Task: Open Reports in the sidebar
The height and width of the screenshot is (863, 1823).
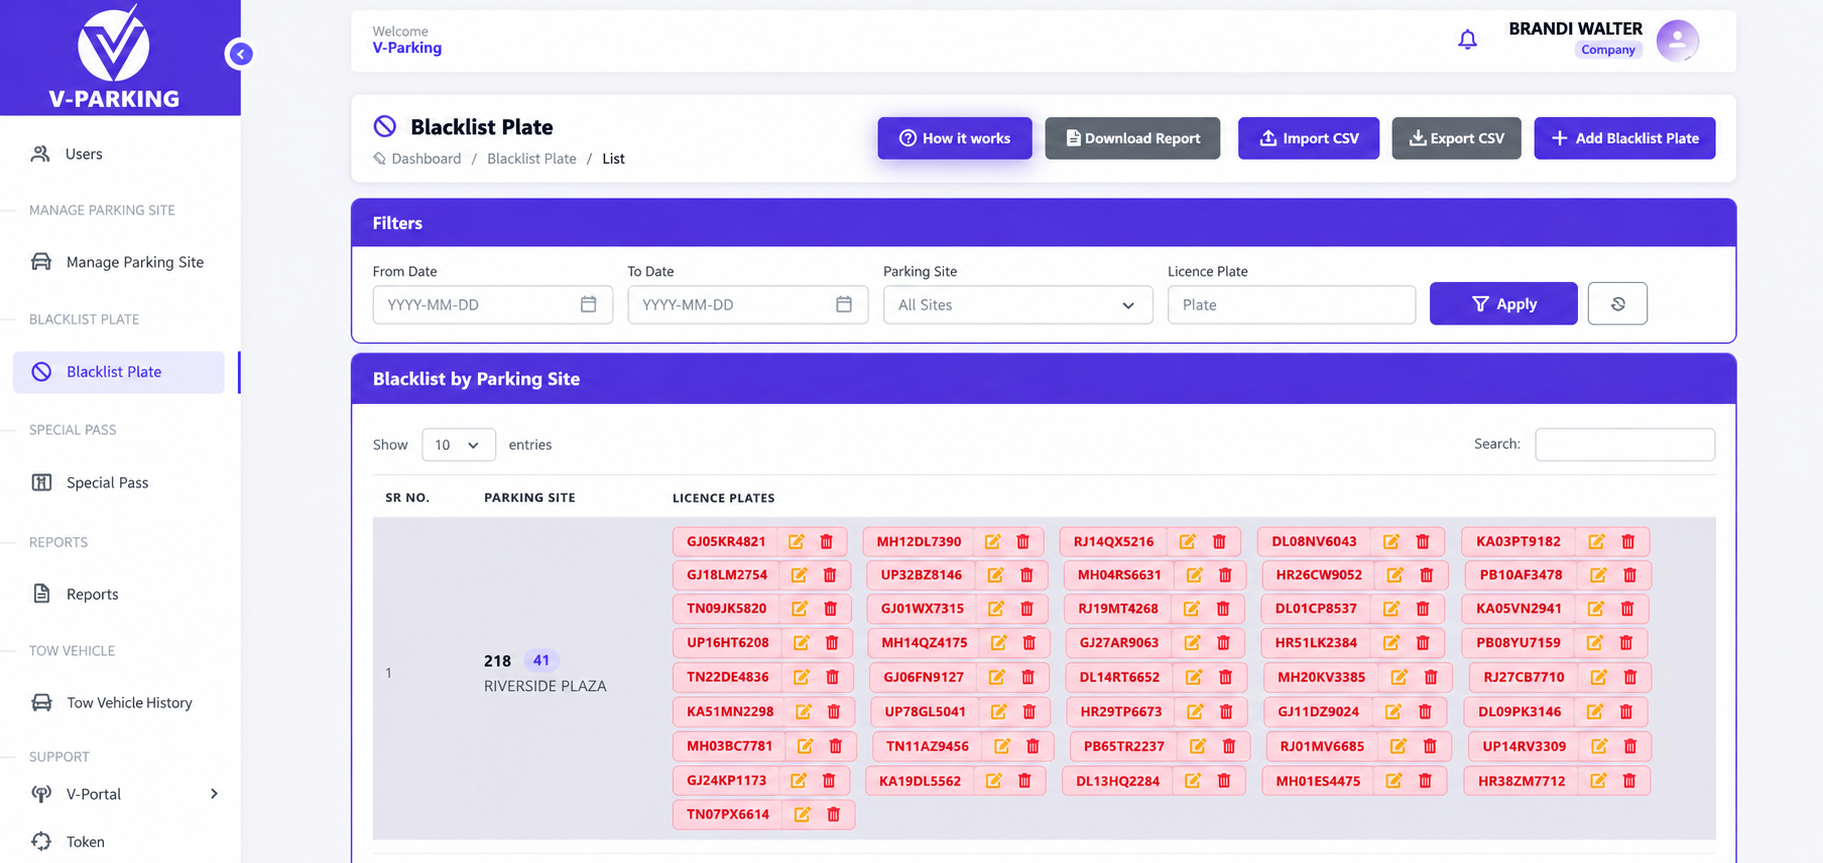Action: pos(92,594)
